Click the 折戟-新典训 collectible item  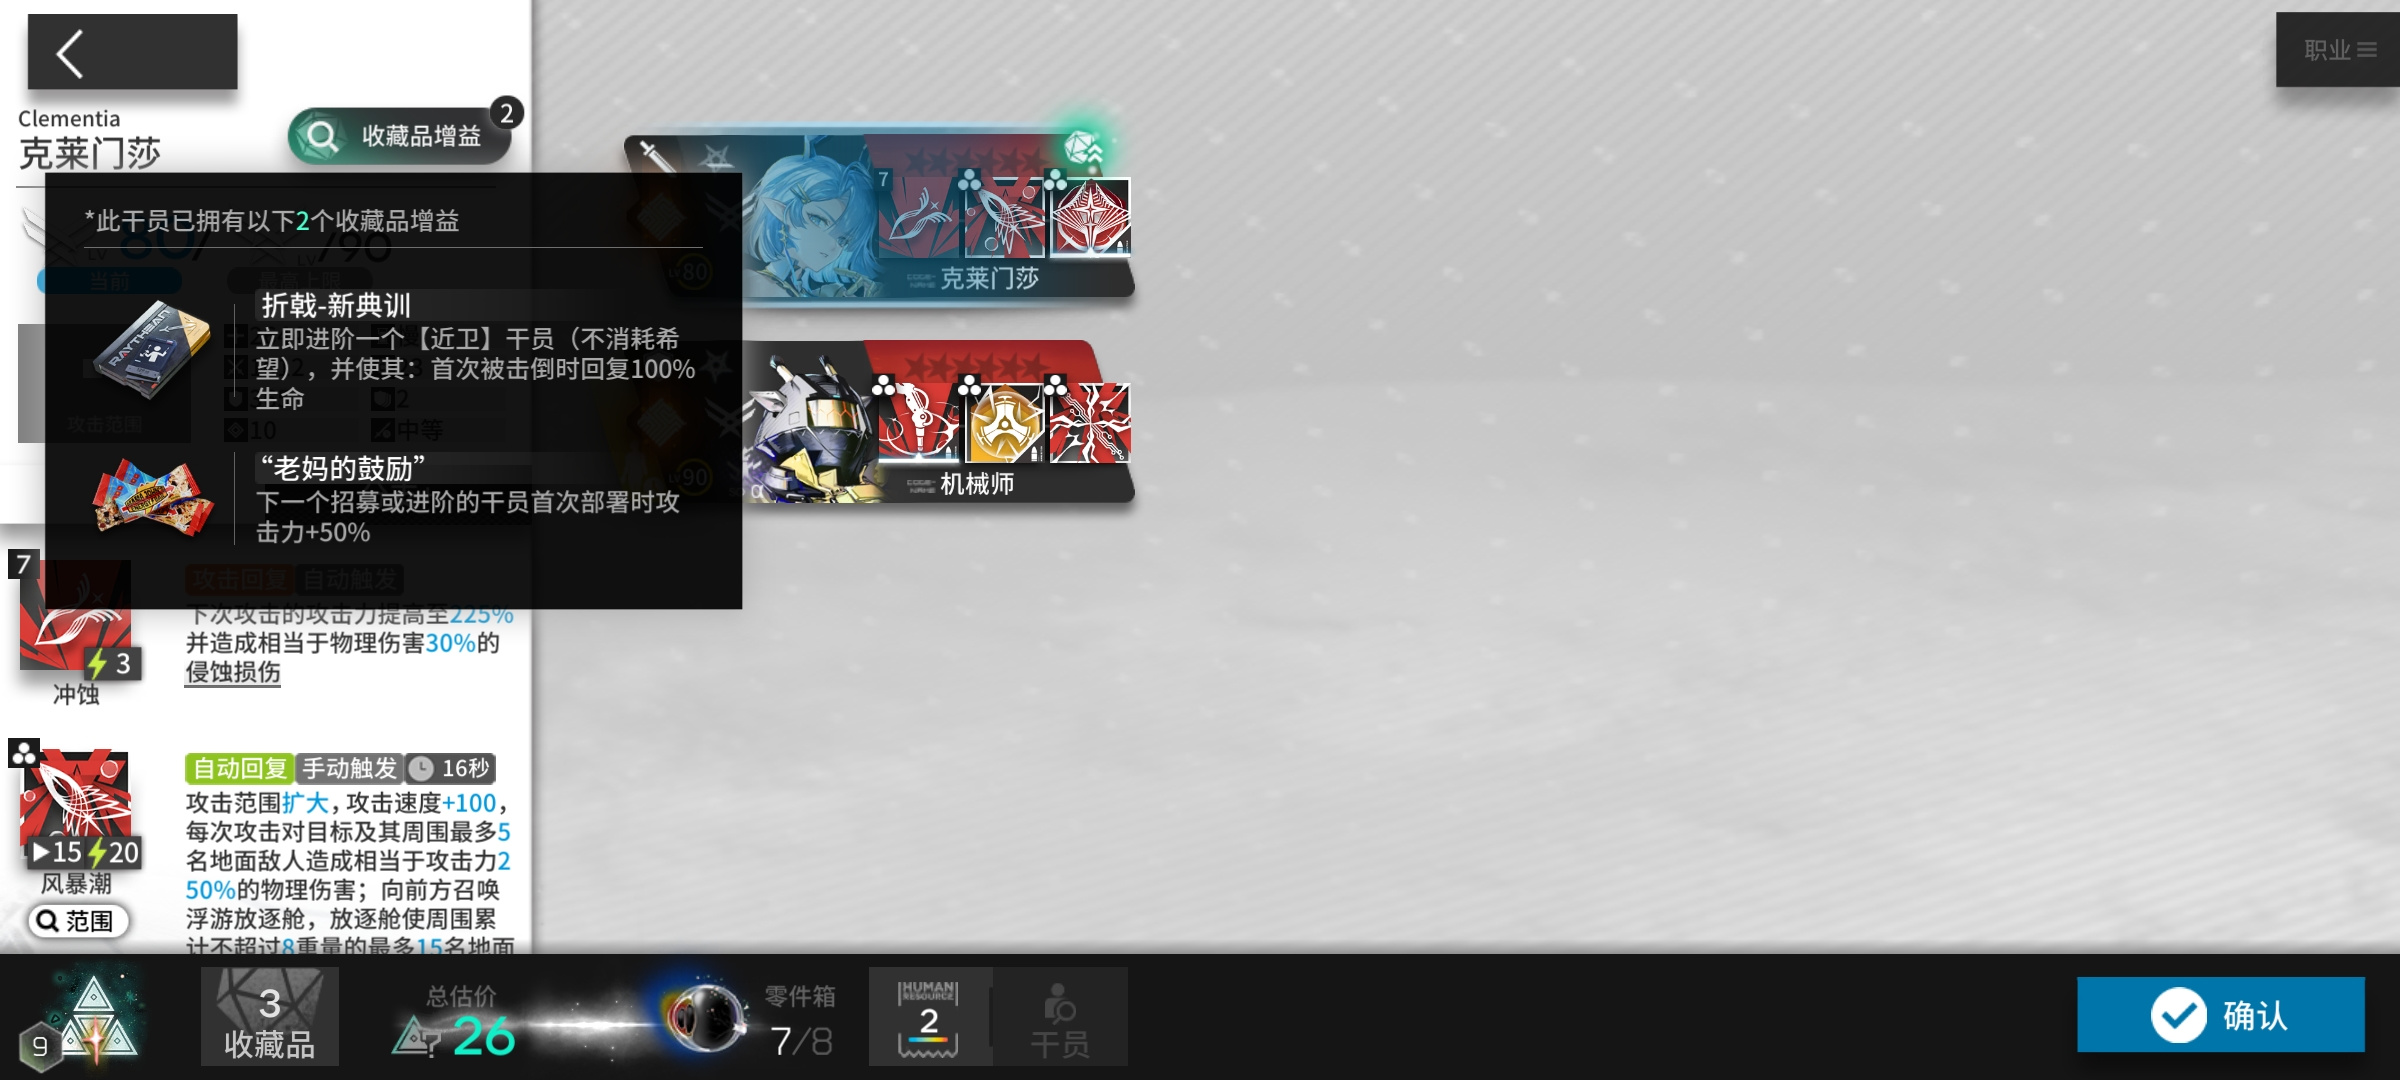[x=150, y=352]
